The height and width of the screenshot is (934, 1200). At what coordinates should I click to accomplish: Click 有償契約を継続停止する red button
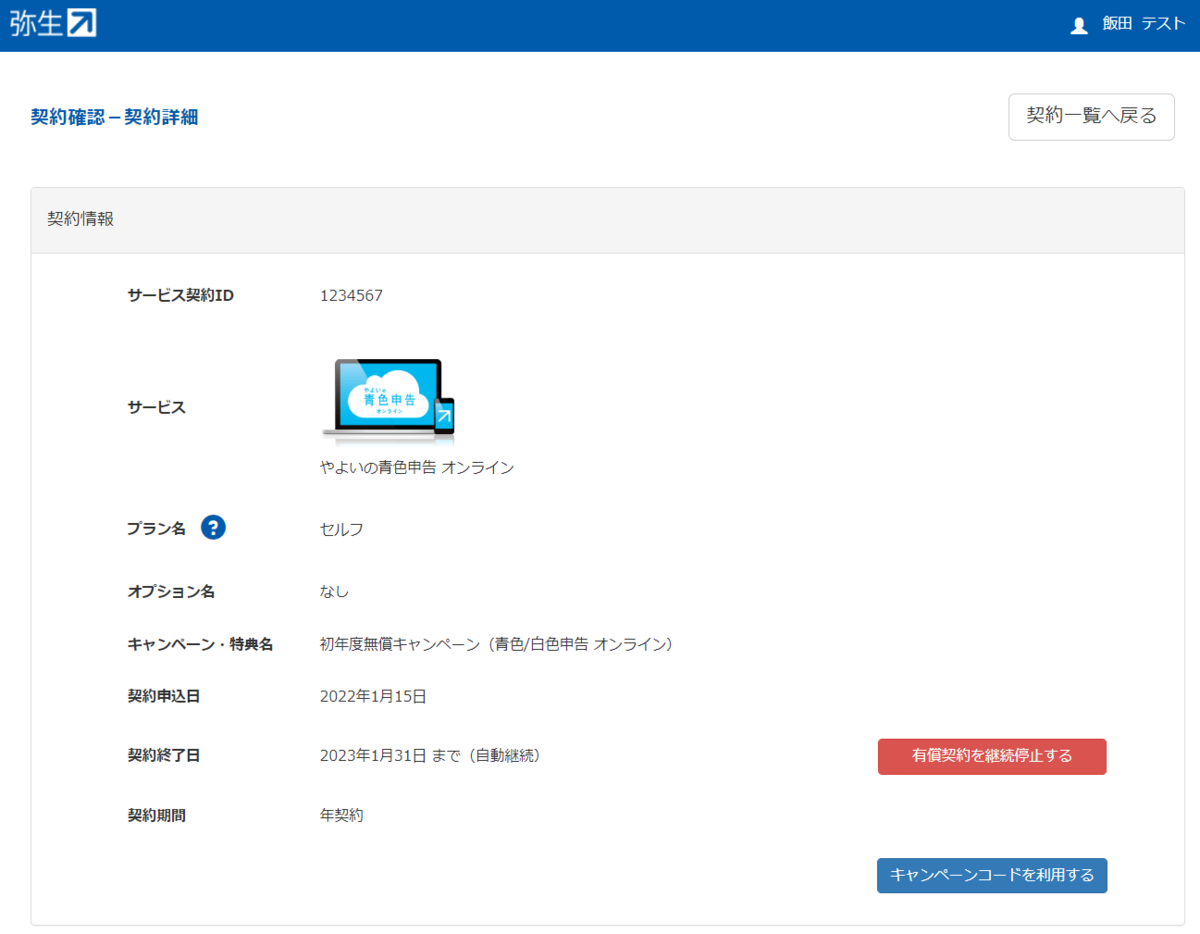[992, 756]
